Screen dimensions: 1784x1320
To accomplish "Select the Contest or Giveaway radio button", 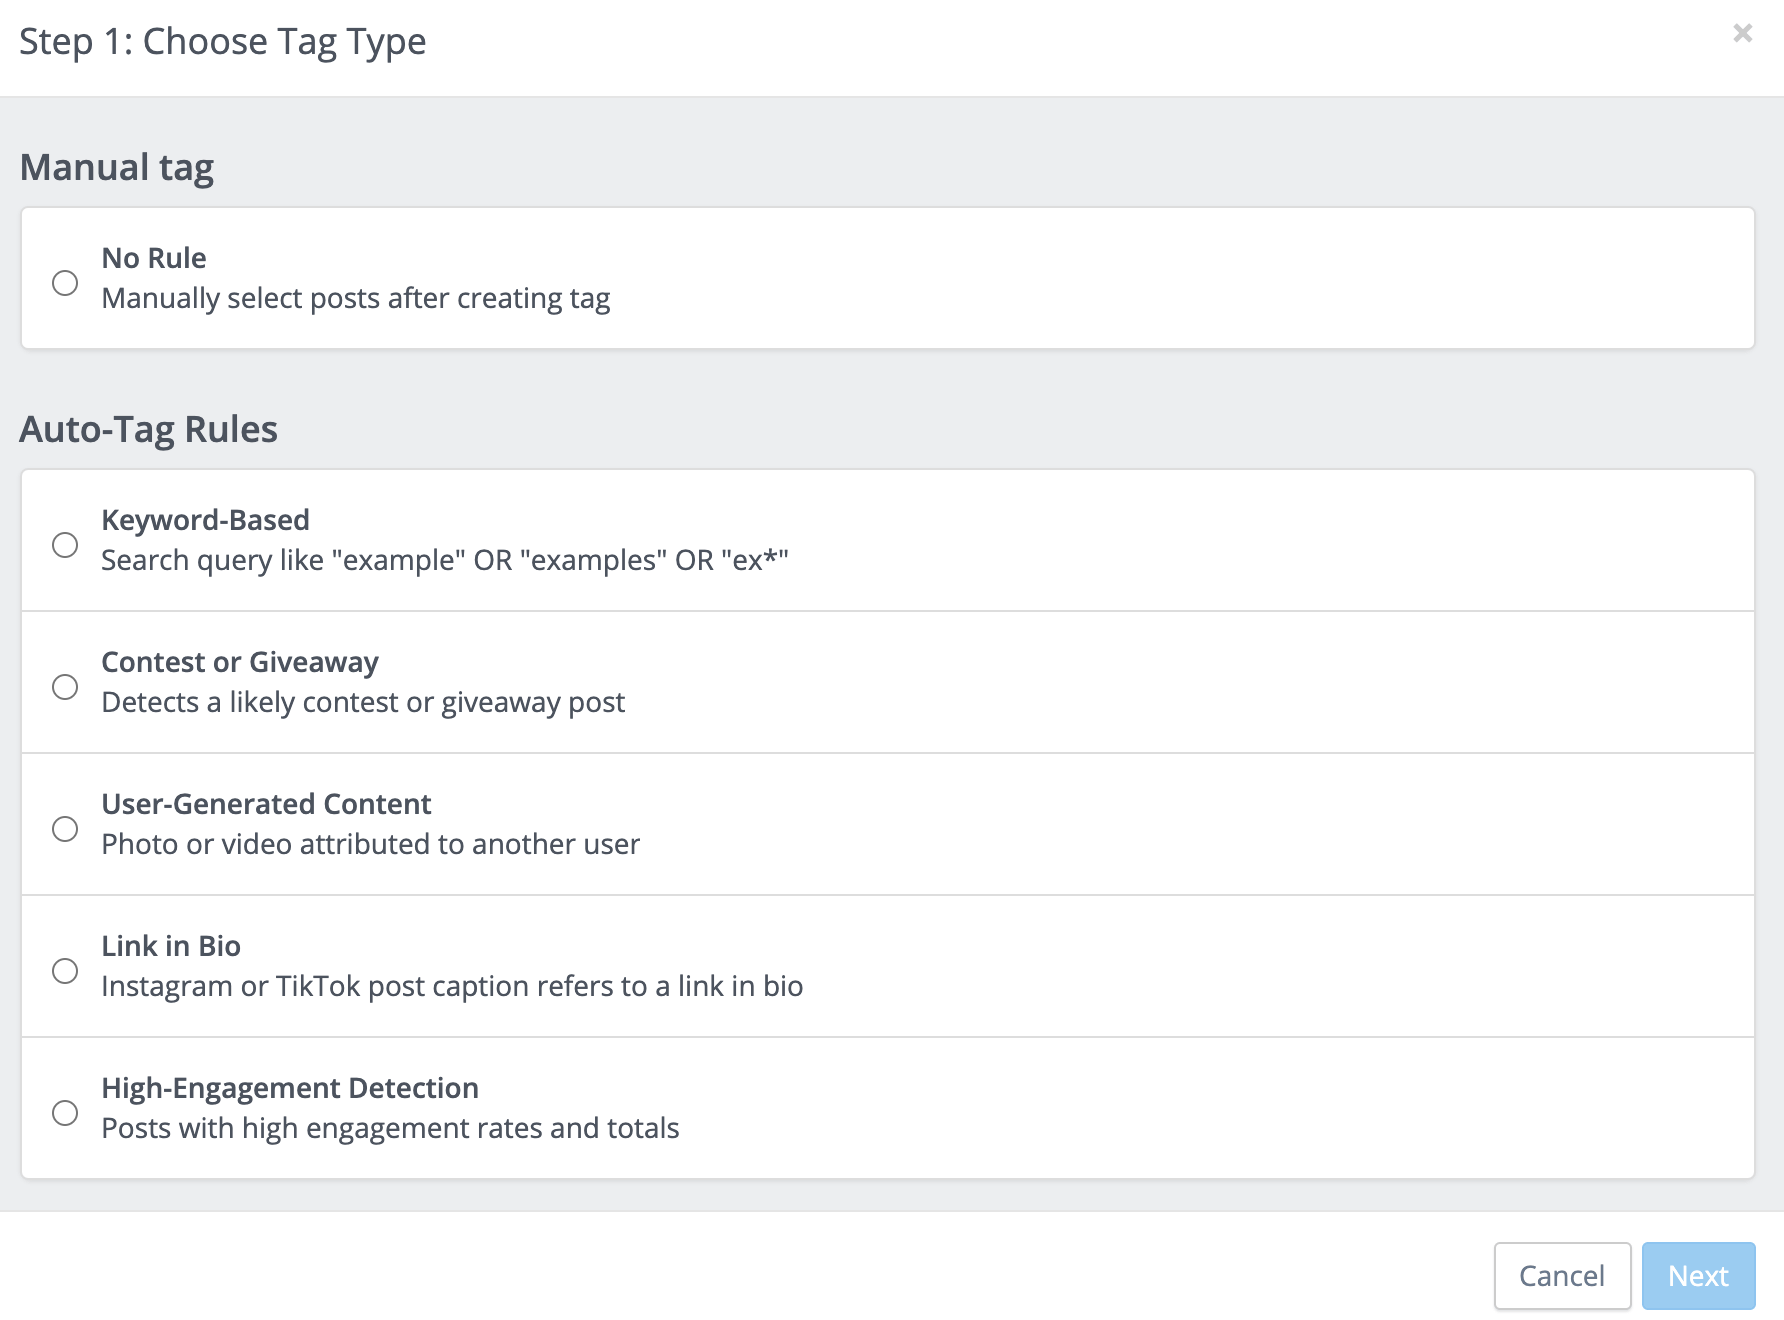I will (66, 687).
